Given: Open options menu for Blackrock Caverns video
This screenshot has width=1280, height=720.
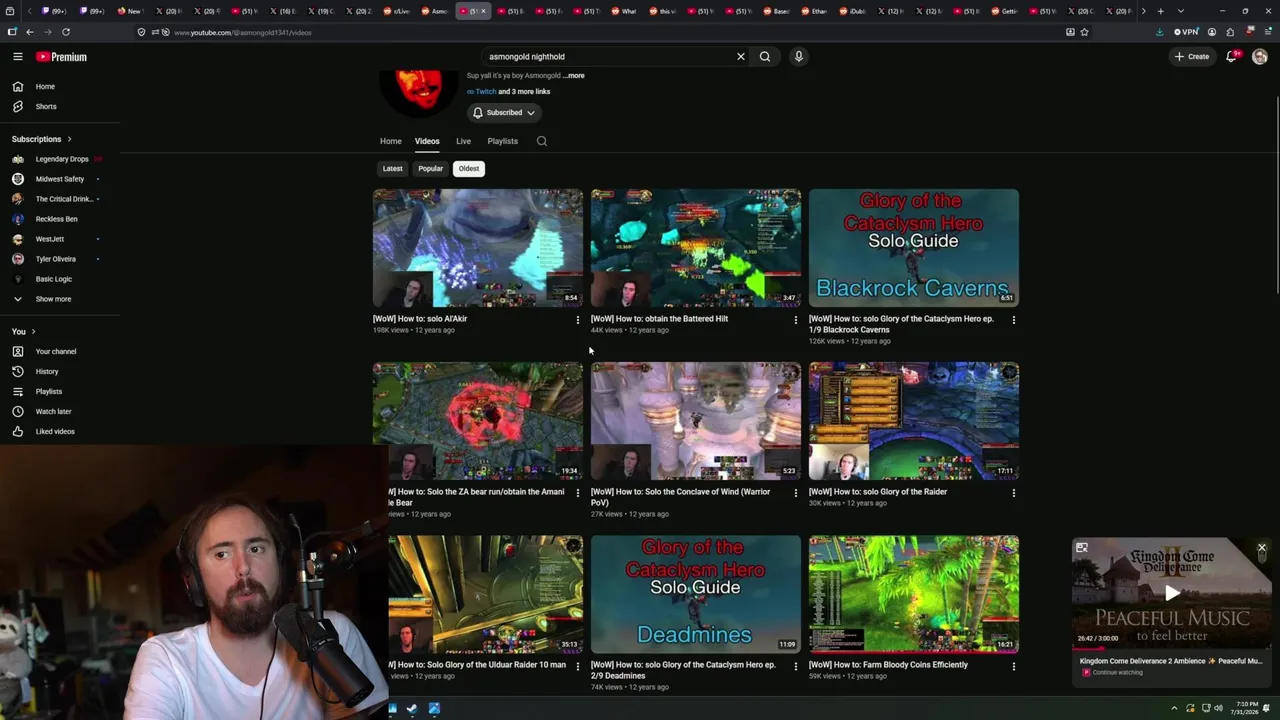Looking at the screenshot, I should [1014, 320].
